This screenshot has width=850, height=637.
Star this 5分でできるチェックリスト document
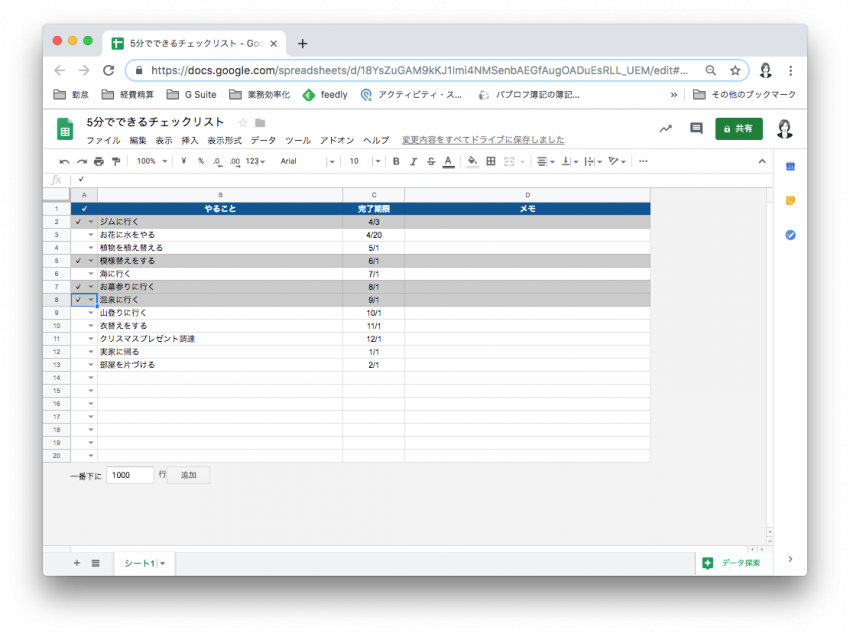tap(243, 122)
